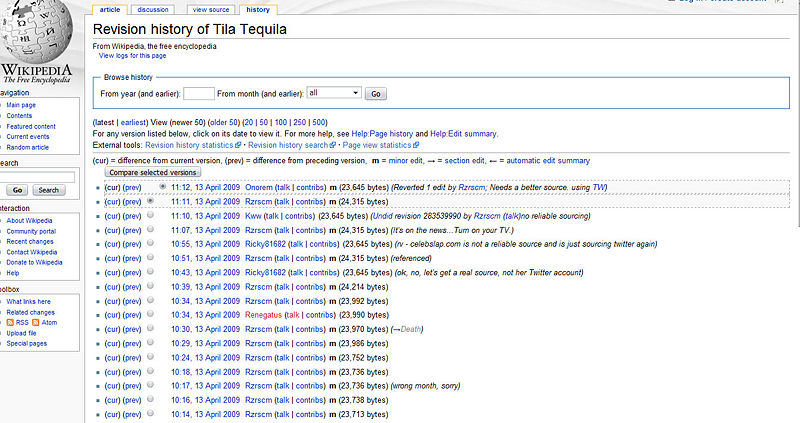The height and width of the screenshot is (423, 800).
Task: Open the view source tab
Action: pos(210,9)
